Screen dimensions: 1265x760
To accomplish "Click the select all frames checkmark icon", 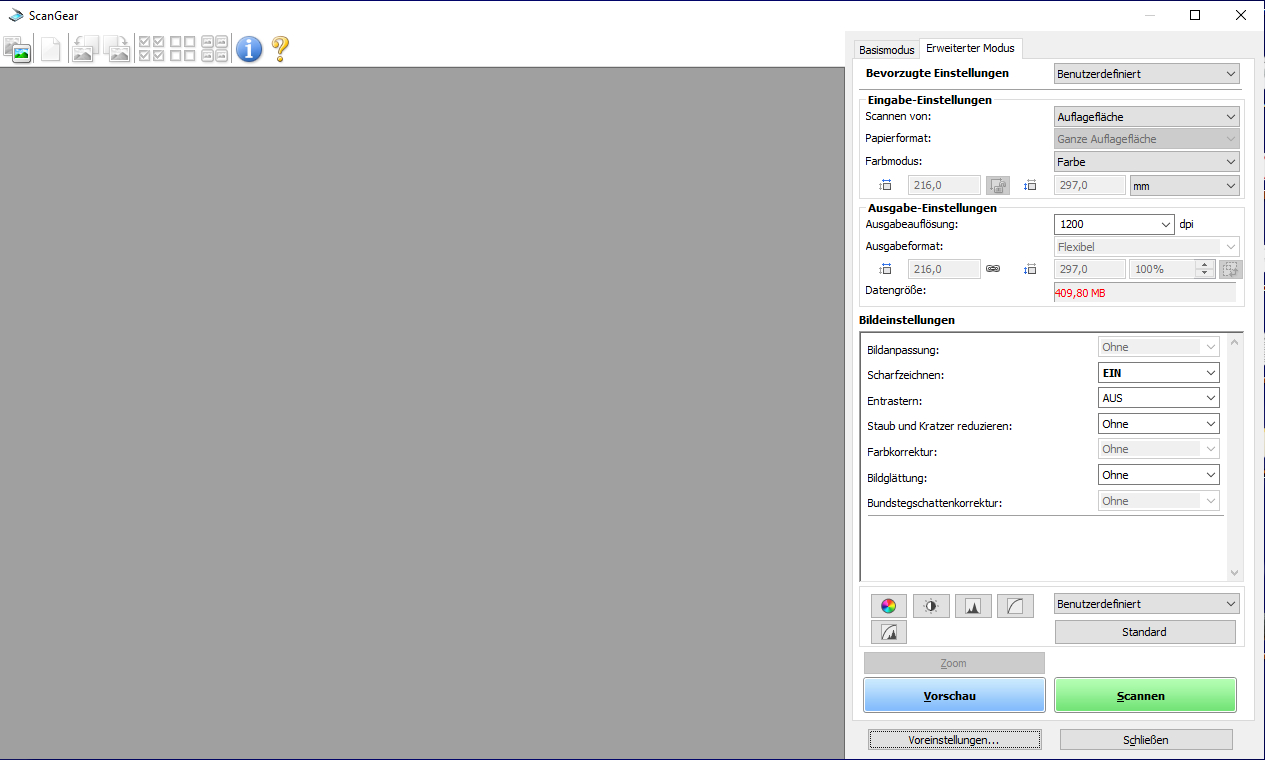I will 152,48.
